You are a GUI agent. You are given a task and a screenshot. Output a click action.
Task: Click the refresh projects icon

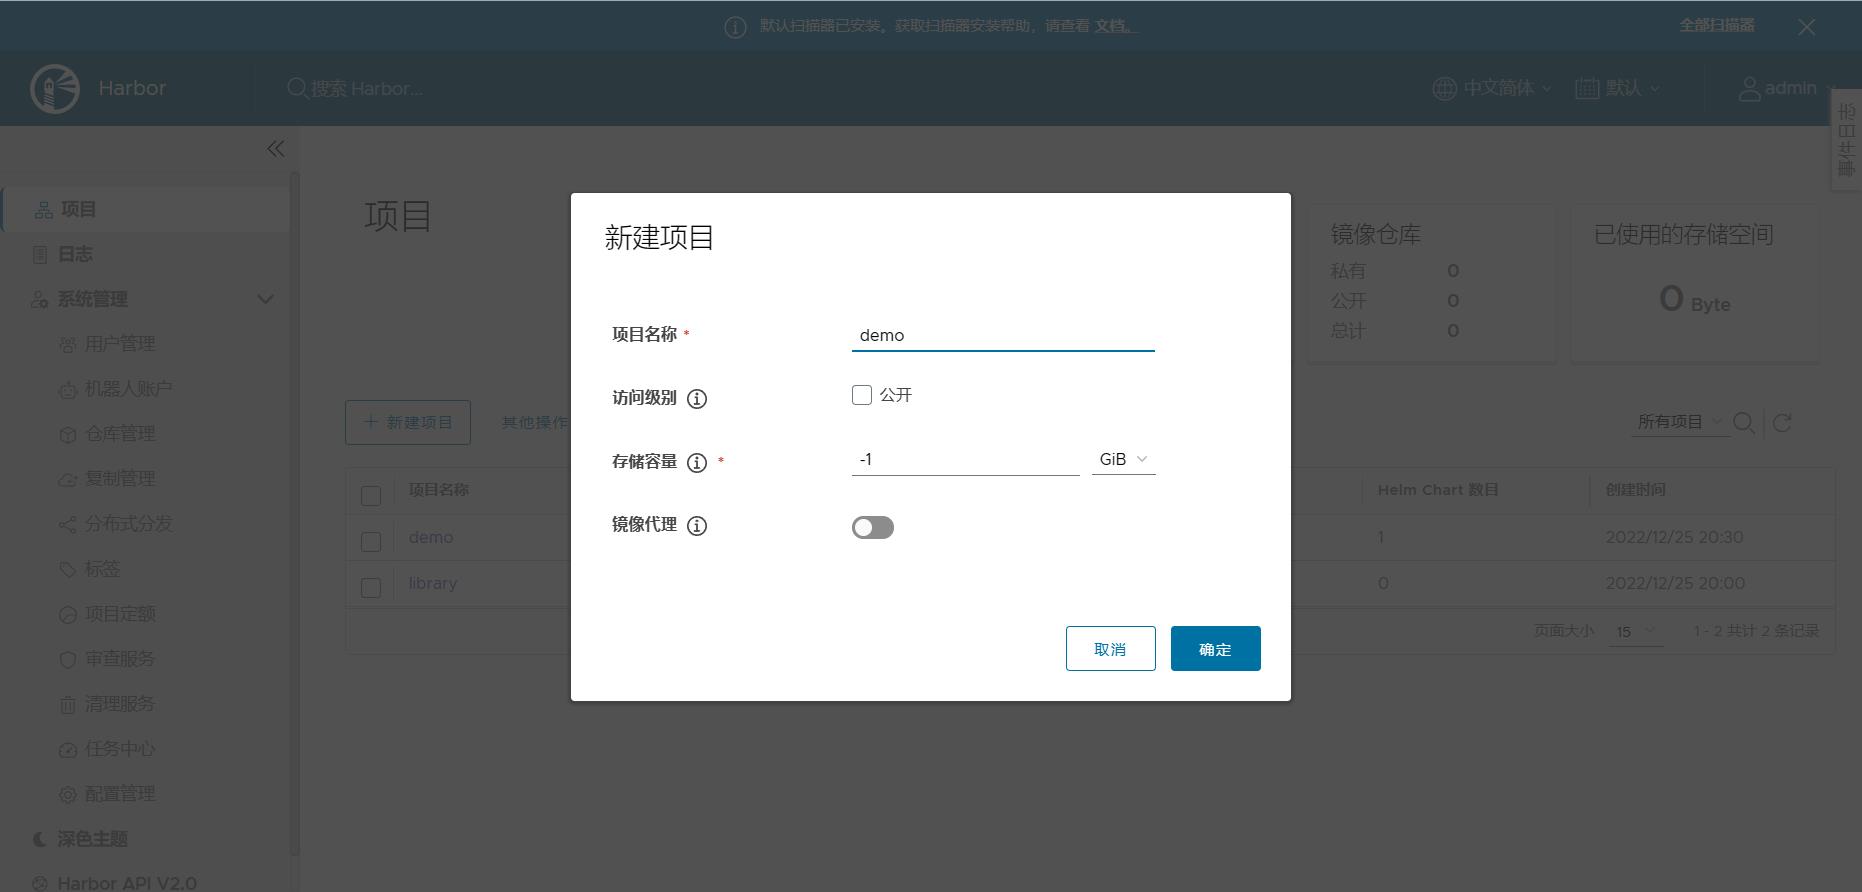1782,423
